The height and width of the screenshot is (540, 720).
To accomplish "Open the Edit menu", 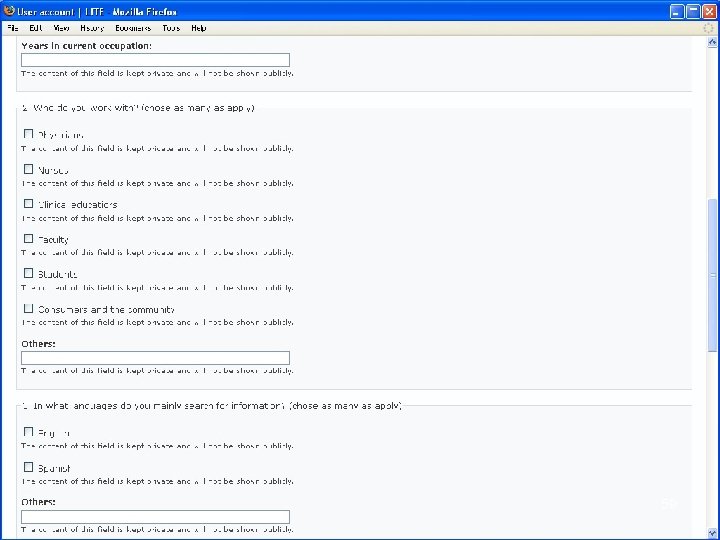I will (36, 28).
